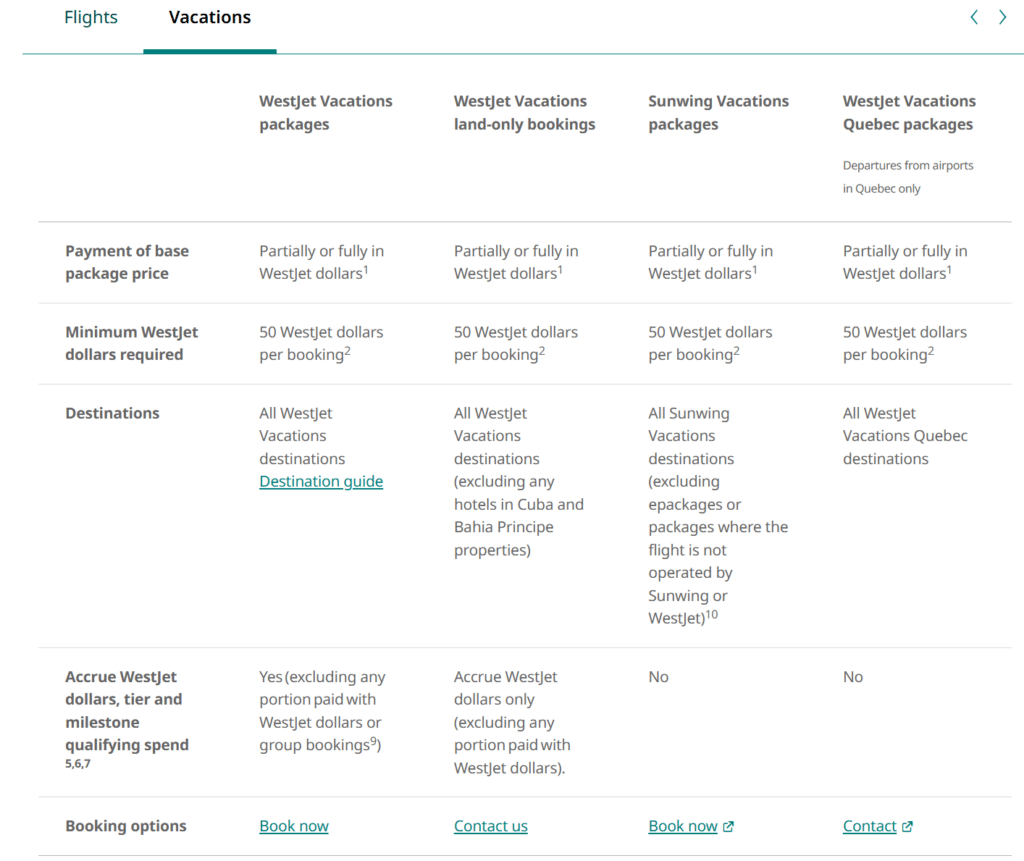1024x861 pixels.
Task: Select the Vacations tab
Action: [x=210, y=18]
